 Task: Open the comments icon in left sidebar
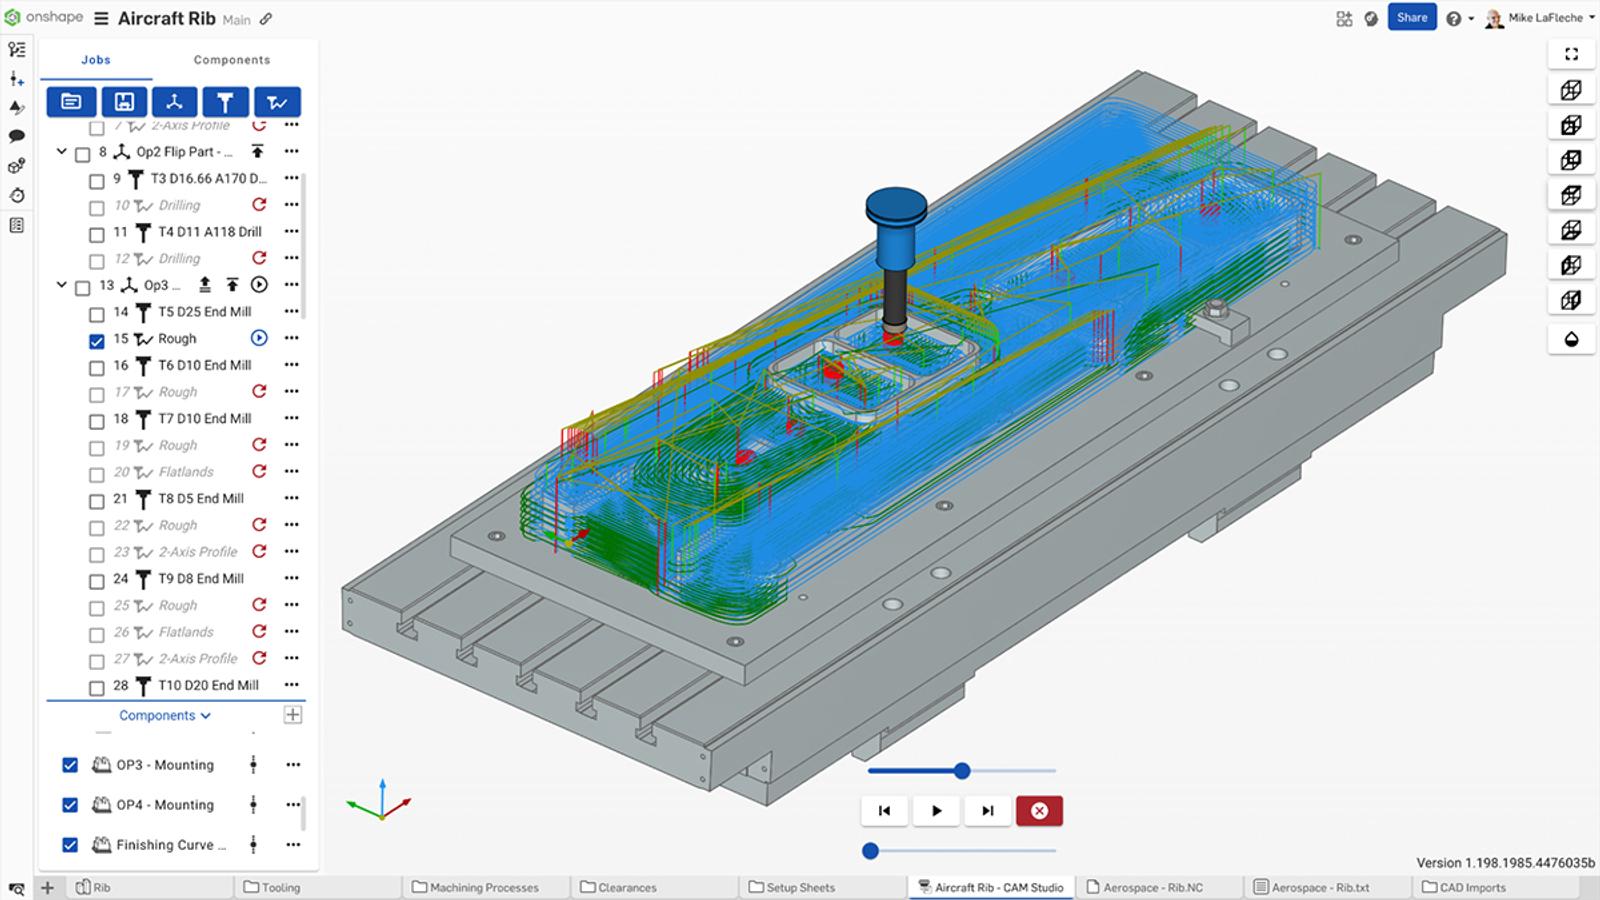tap(16, 136)
